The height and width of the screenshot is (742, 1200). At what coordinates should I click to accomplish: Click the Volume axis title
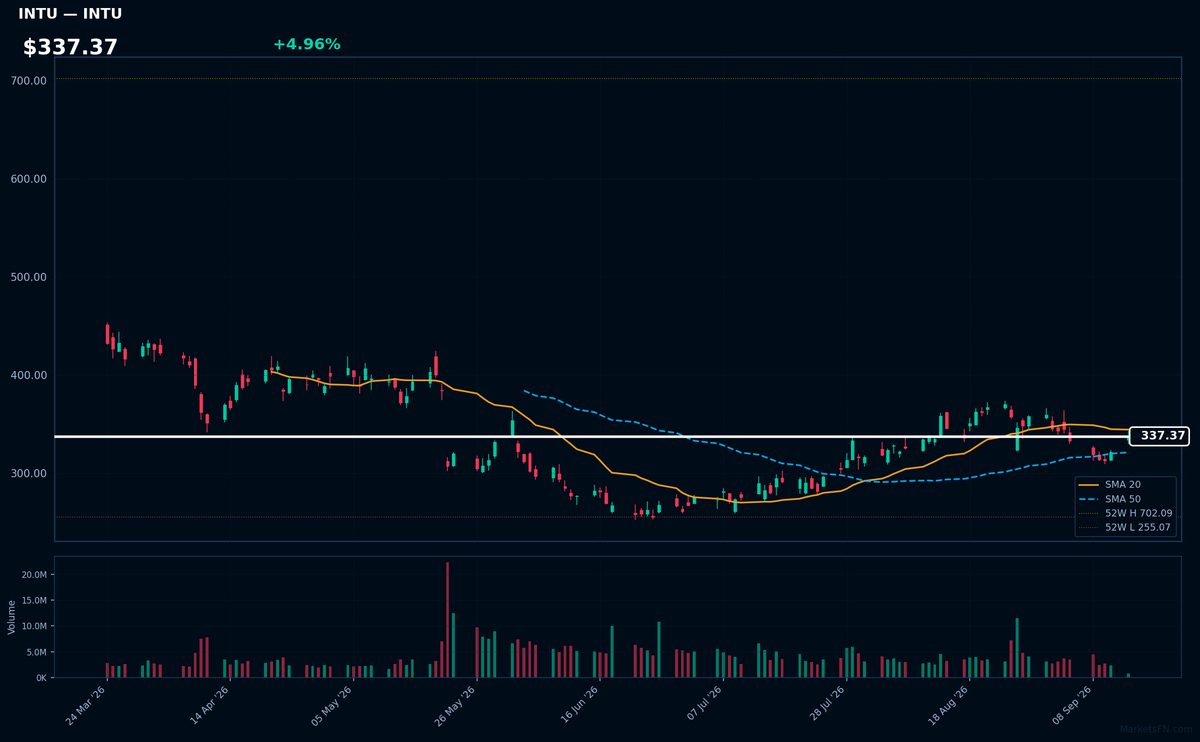point(12,617)
